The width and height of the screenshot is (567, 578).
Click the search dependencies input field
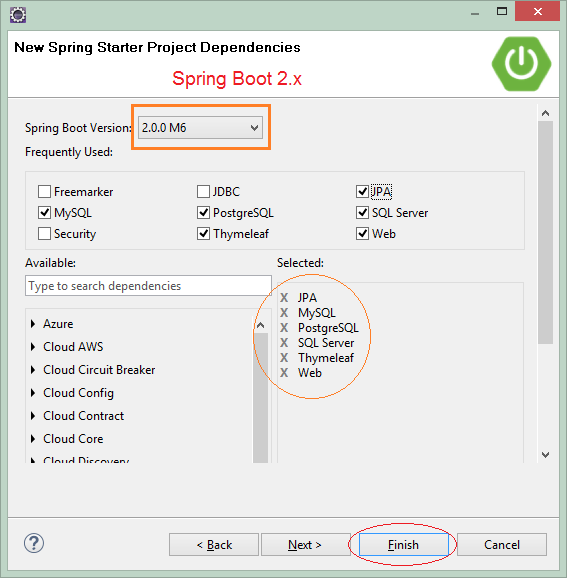[148, 286]
